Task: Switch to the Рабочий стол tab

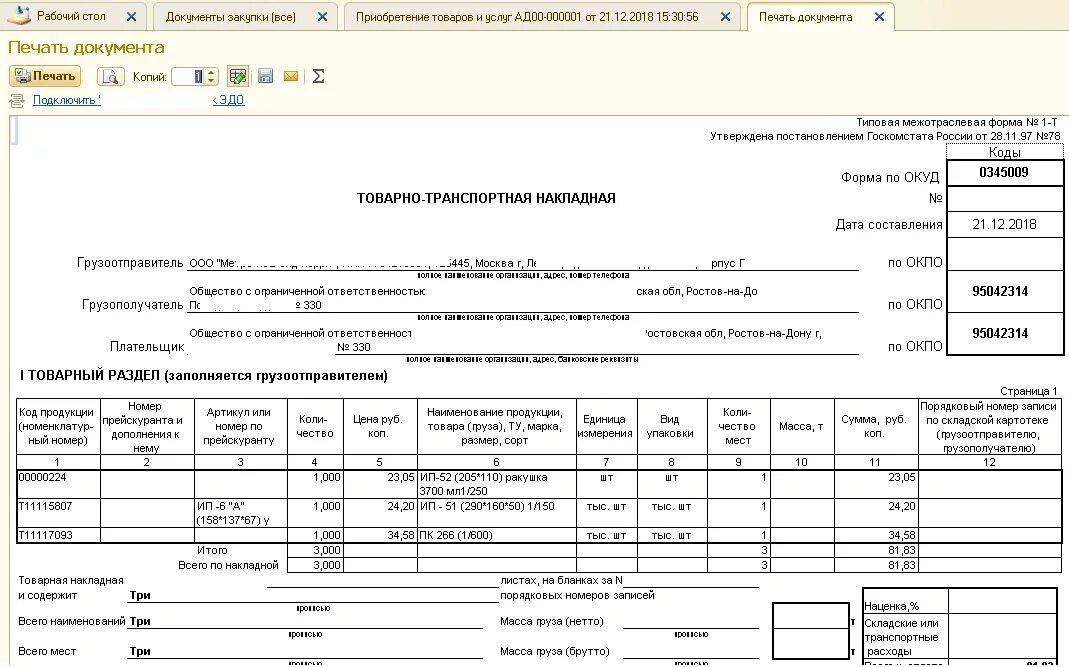Action: (71, 16)
